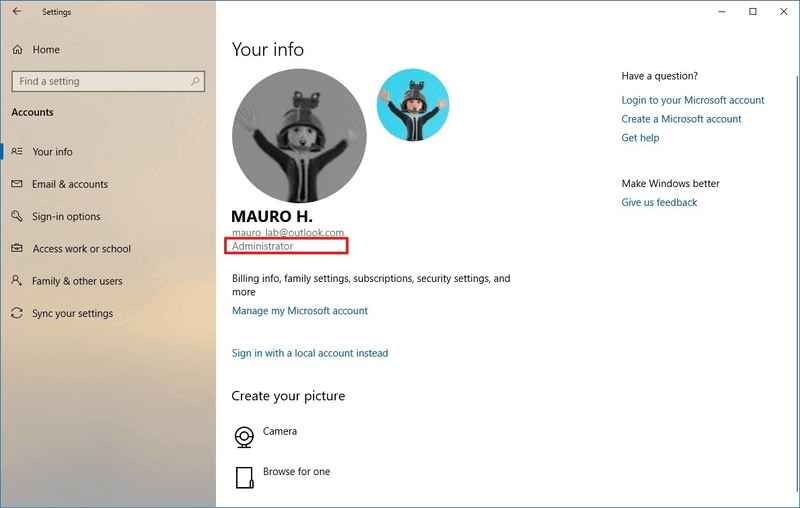Click the Sync your settings arrows icon
Screen dimensions: 800x508
(17, 313)
